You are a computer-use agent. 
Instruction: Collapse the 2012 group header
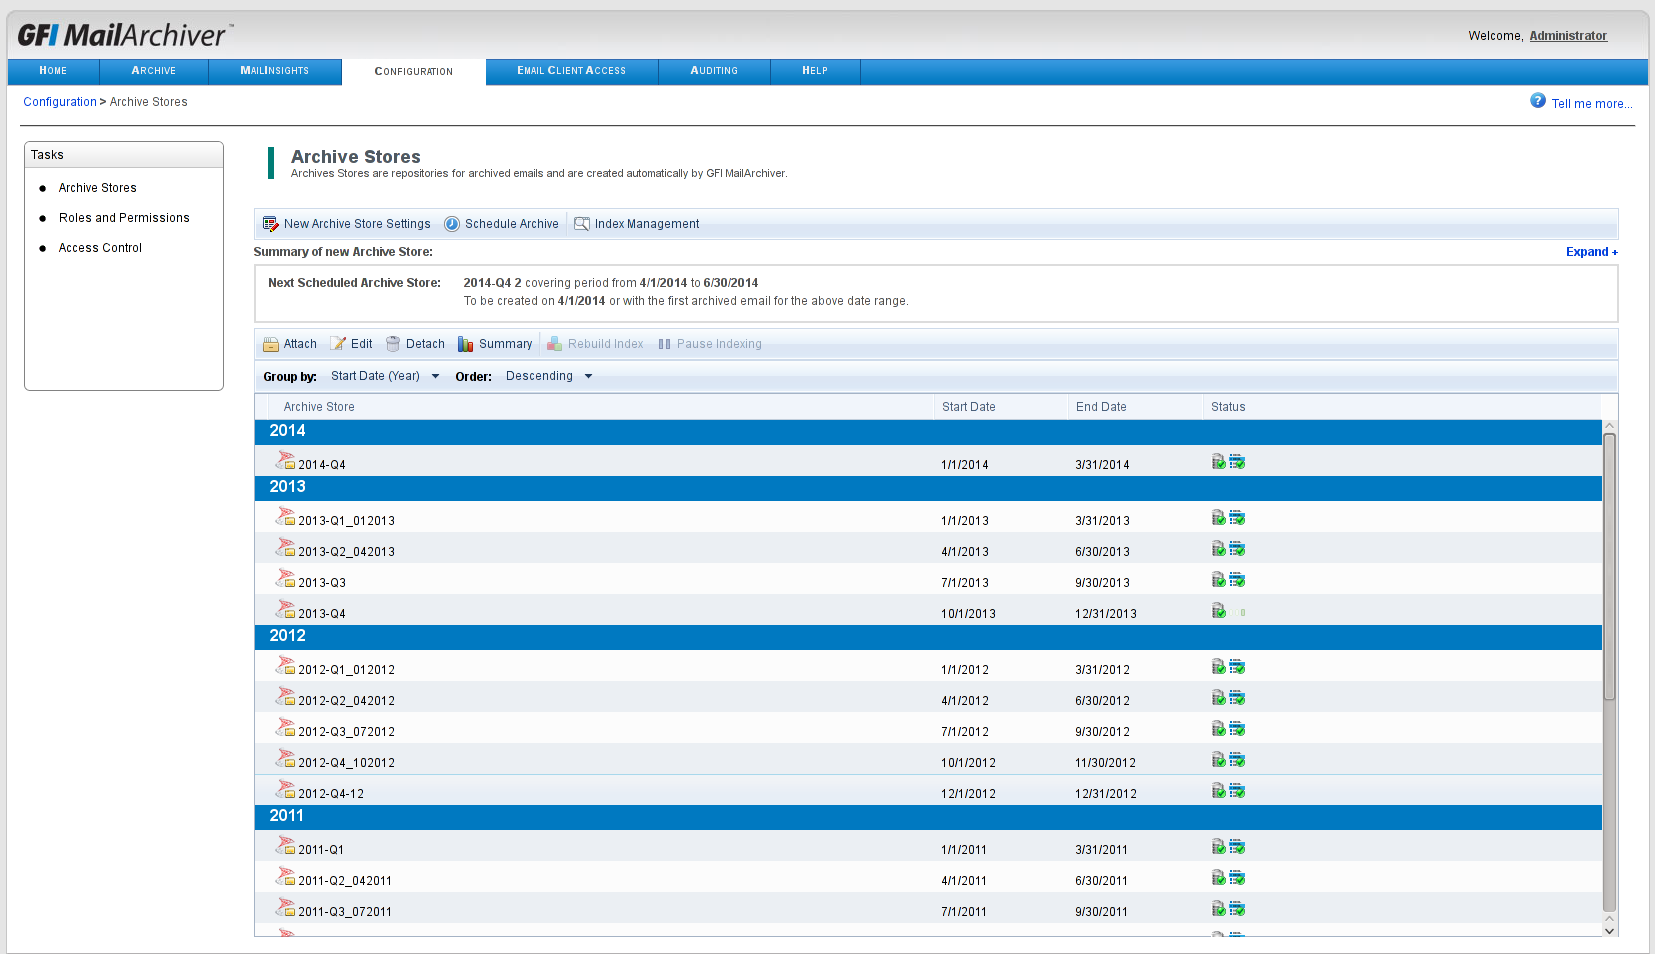928,636
